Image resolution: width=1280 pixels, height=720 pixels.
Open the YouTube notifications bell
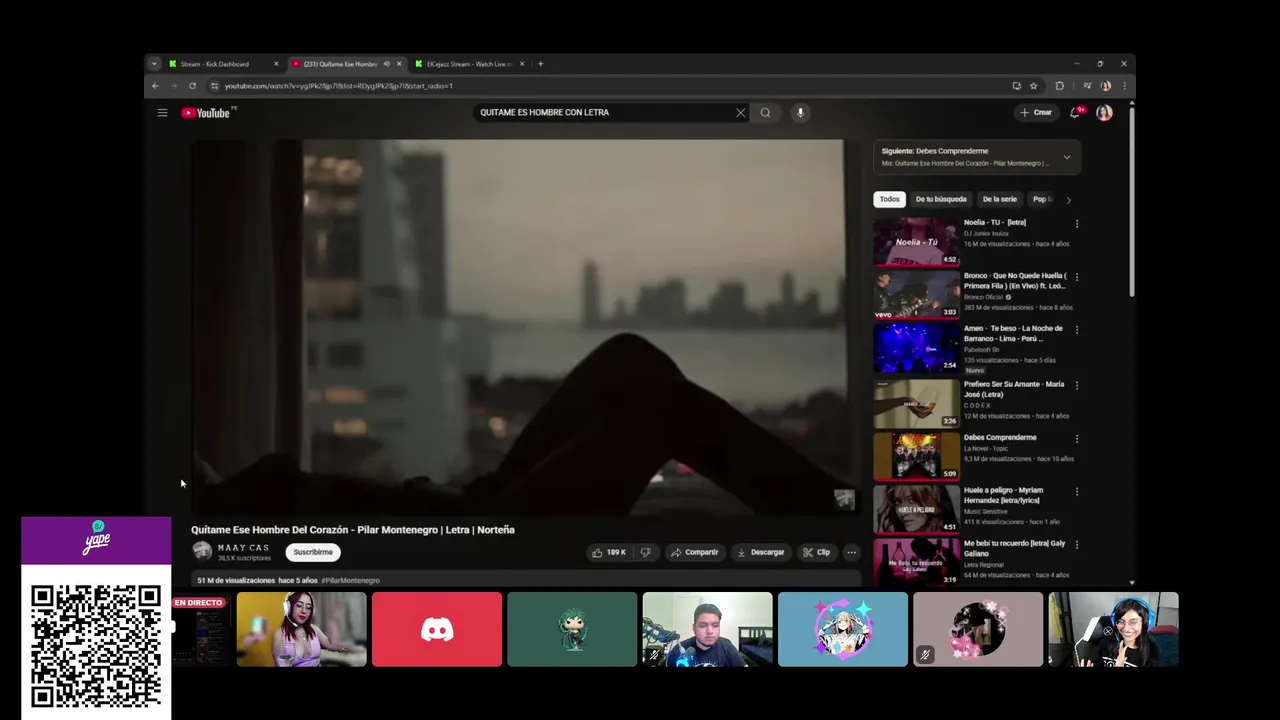click(x=1075, y=113)
